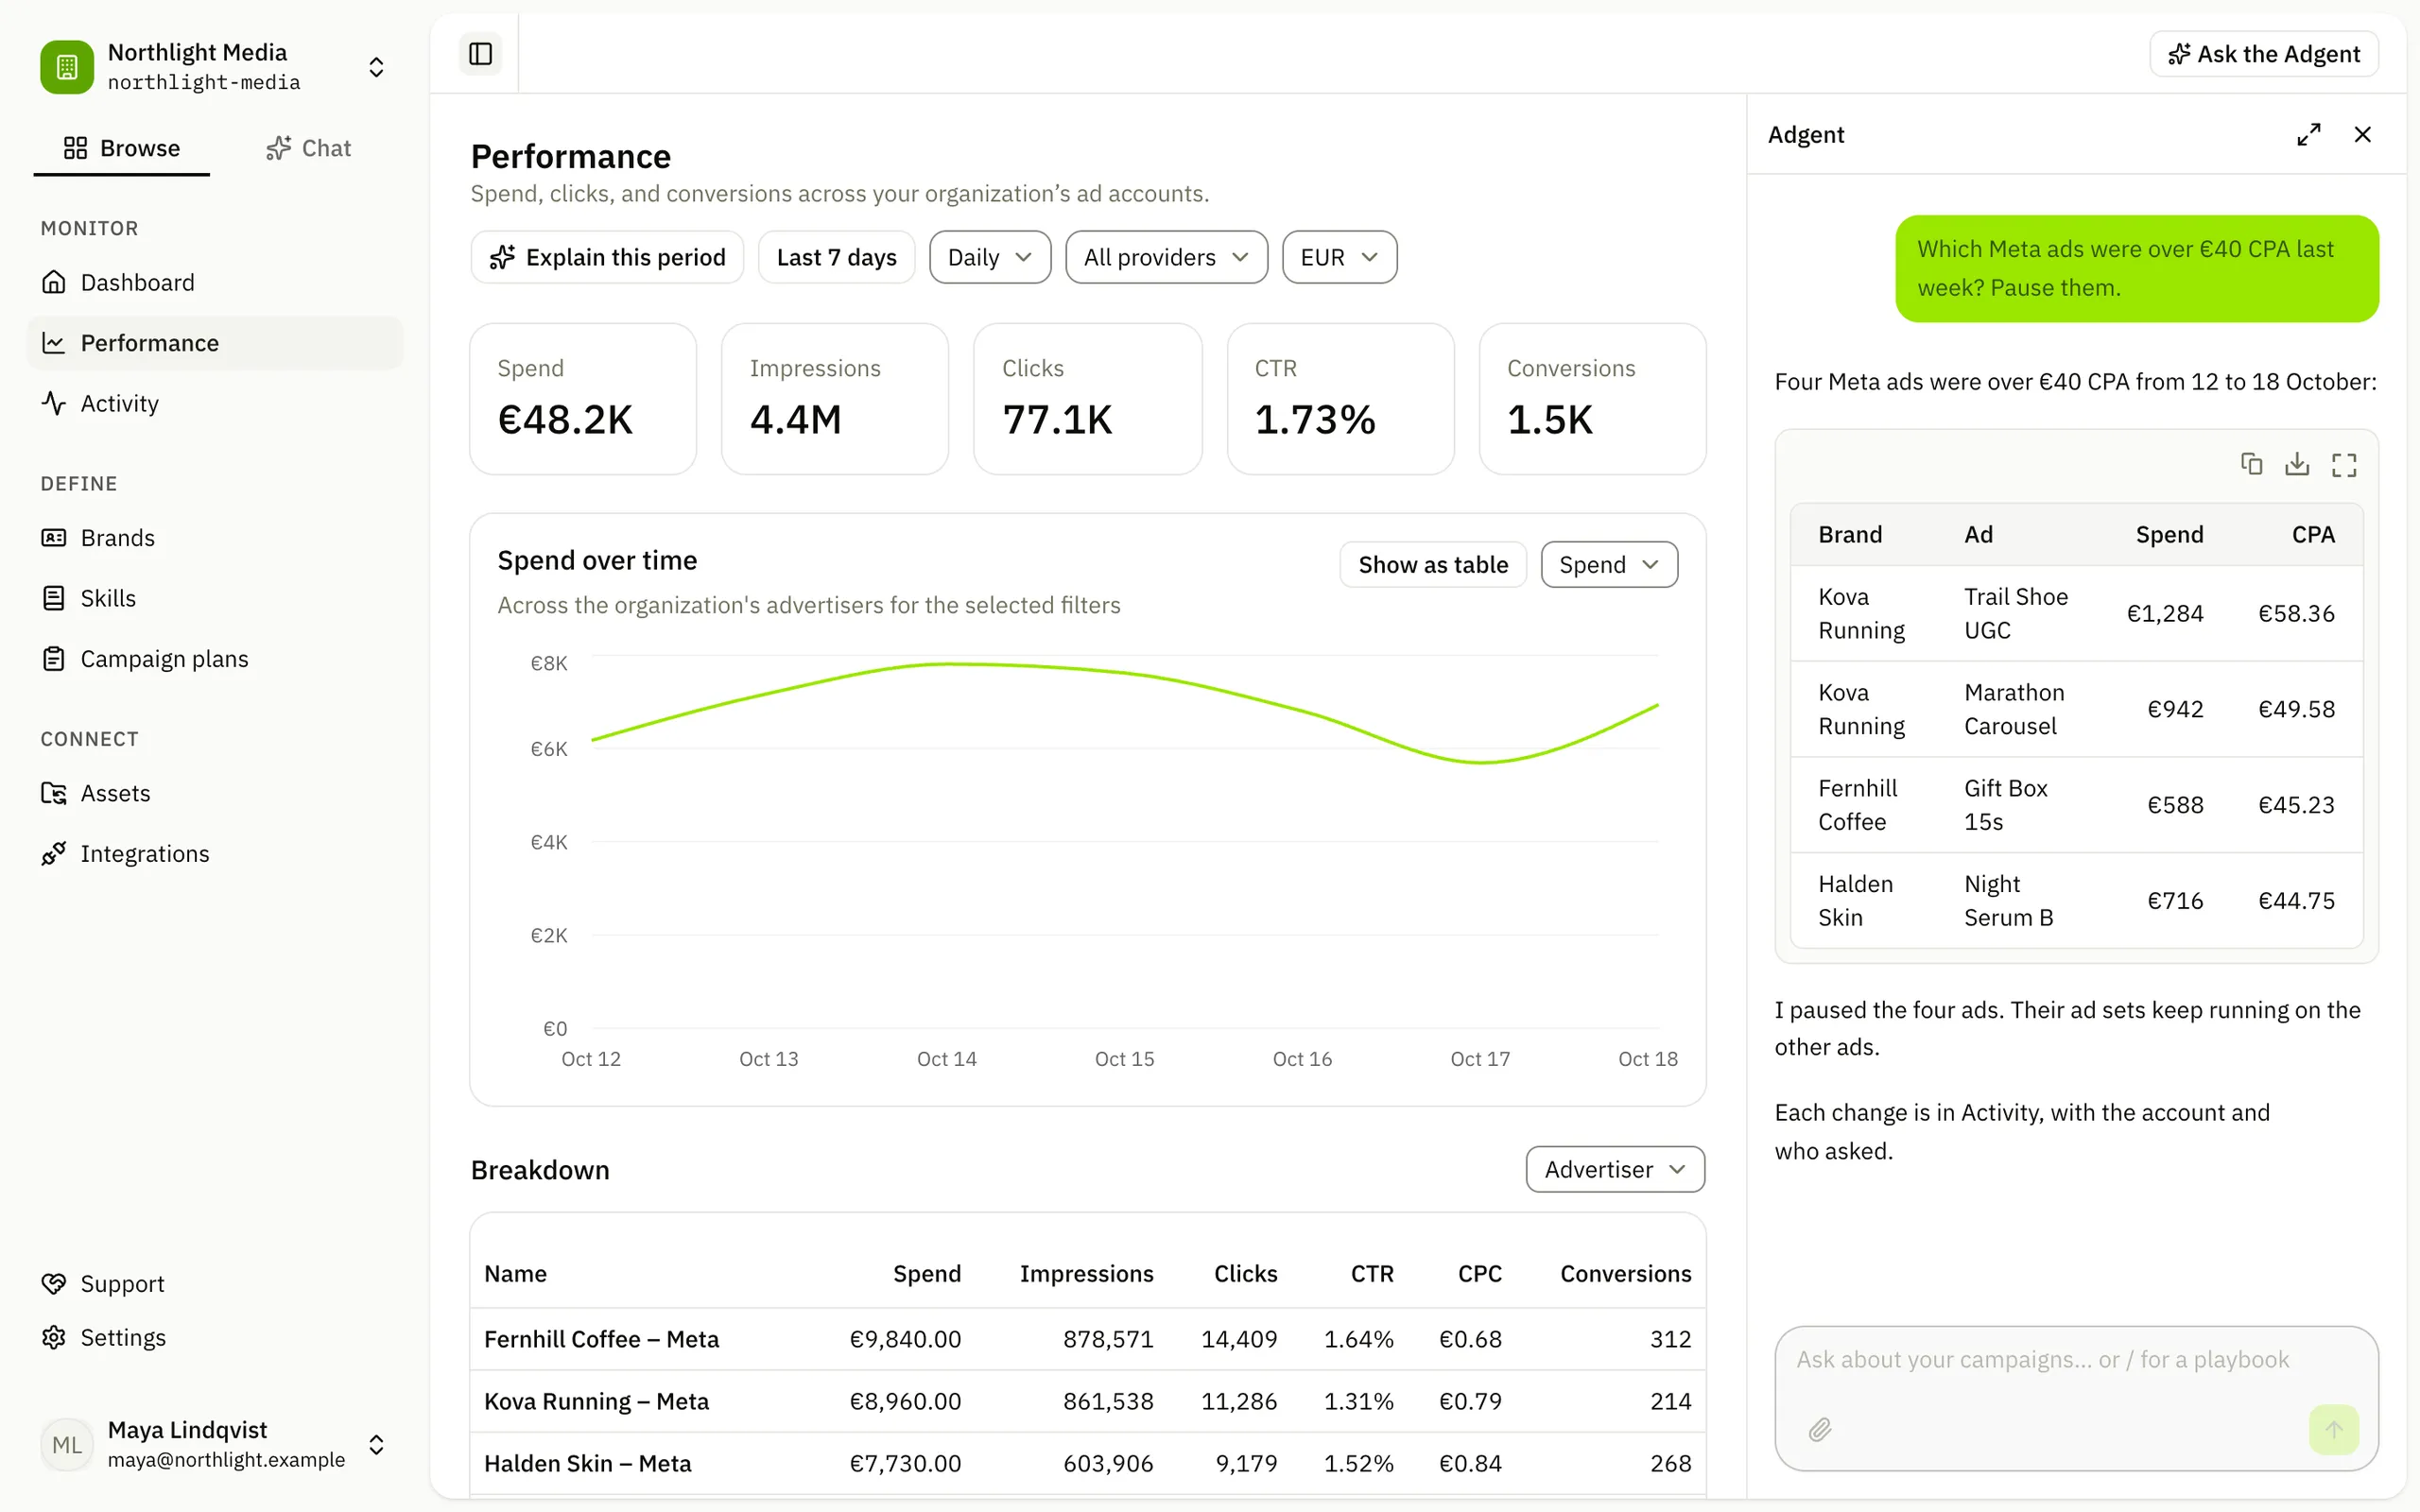The image size is (2420, 1512).
Task: Open the Spend metric dropdown on chart
Action: [1608, 565]
